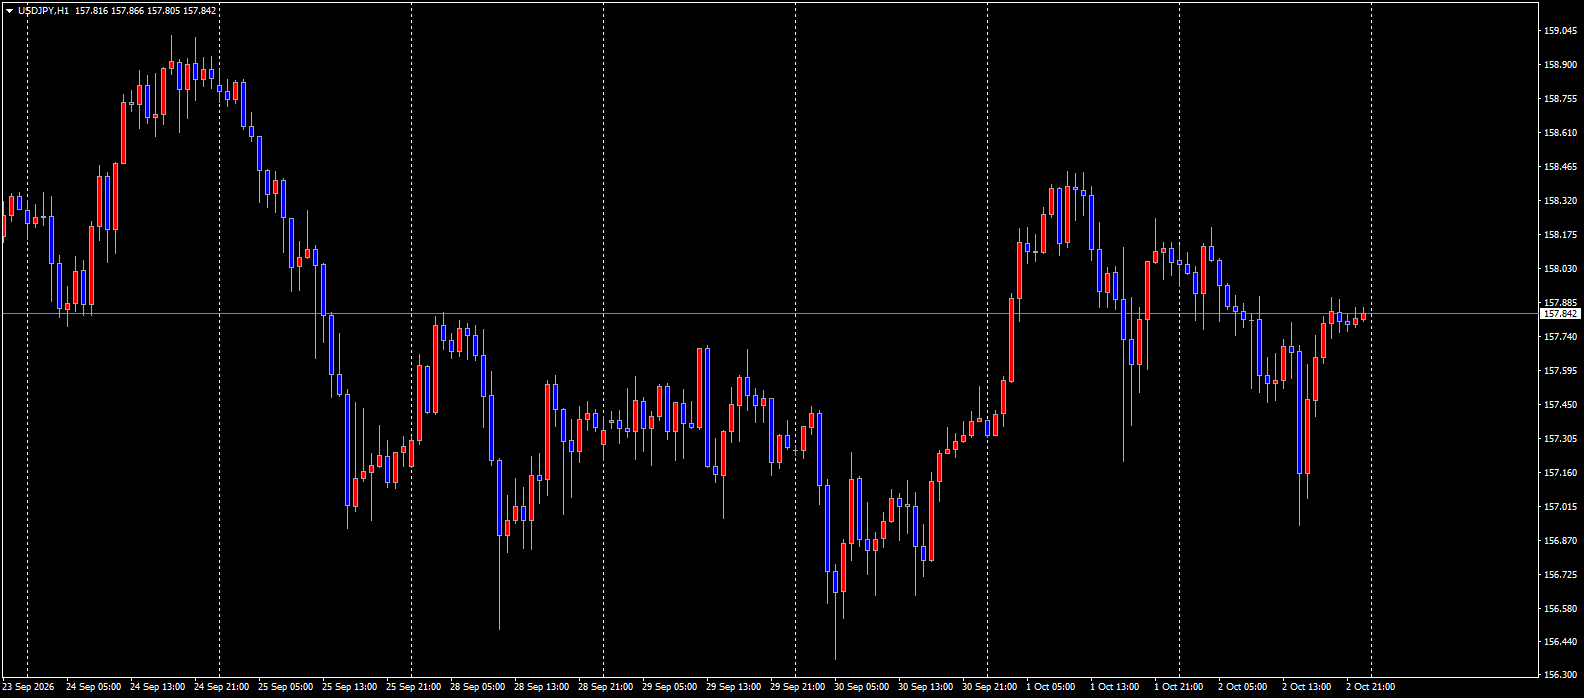Click the 2 Oct 13:00 time label
Image resolution: width=1584 pixels, height=698 pixels.
coord(1306,687)
